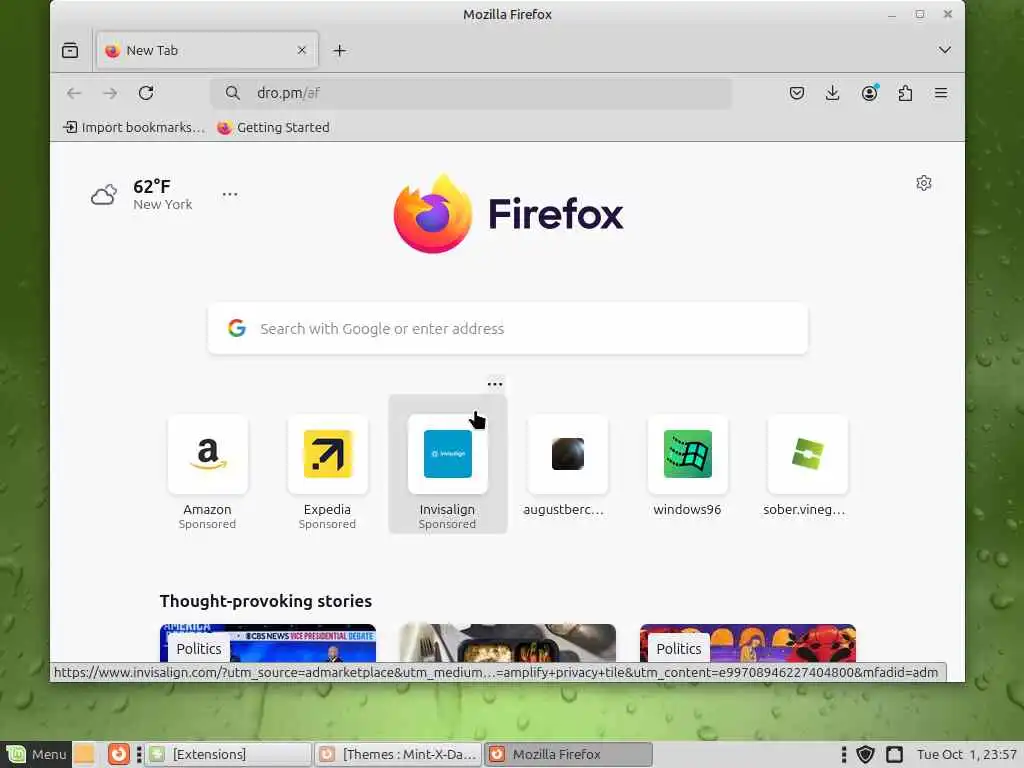Maximize the Mozilla Firefox window
The width and height of the screenshot is (1024, 768).
[920, 14]
